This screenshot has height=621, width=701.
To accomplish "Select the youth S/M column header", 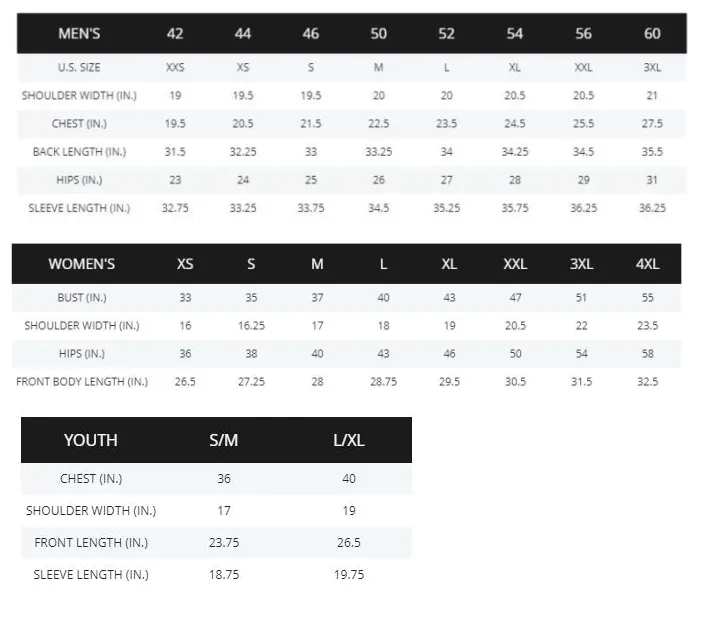I will pos(224,440).
